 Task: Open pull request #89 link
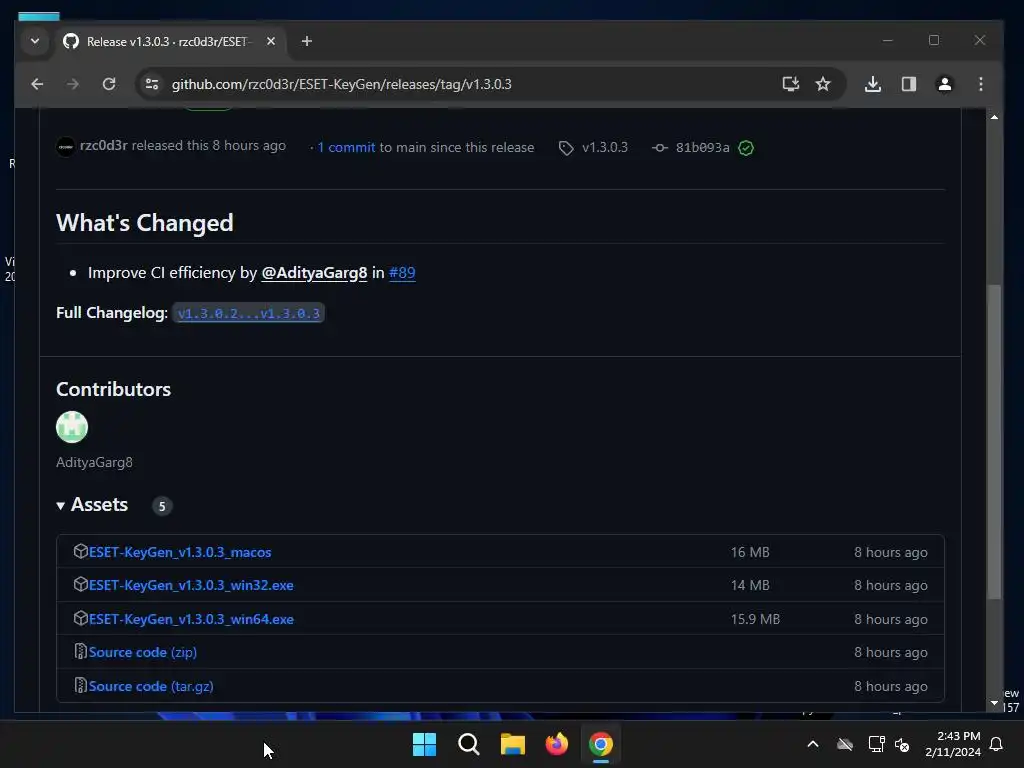click(x=402, y=273)
